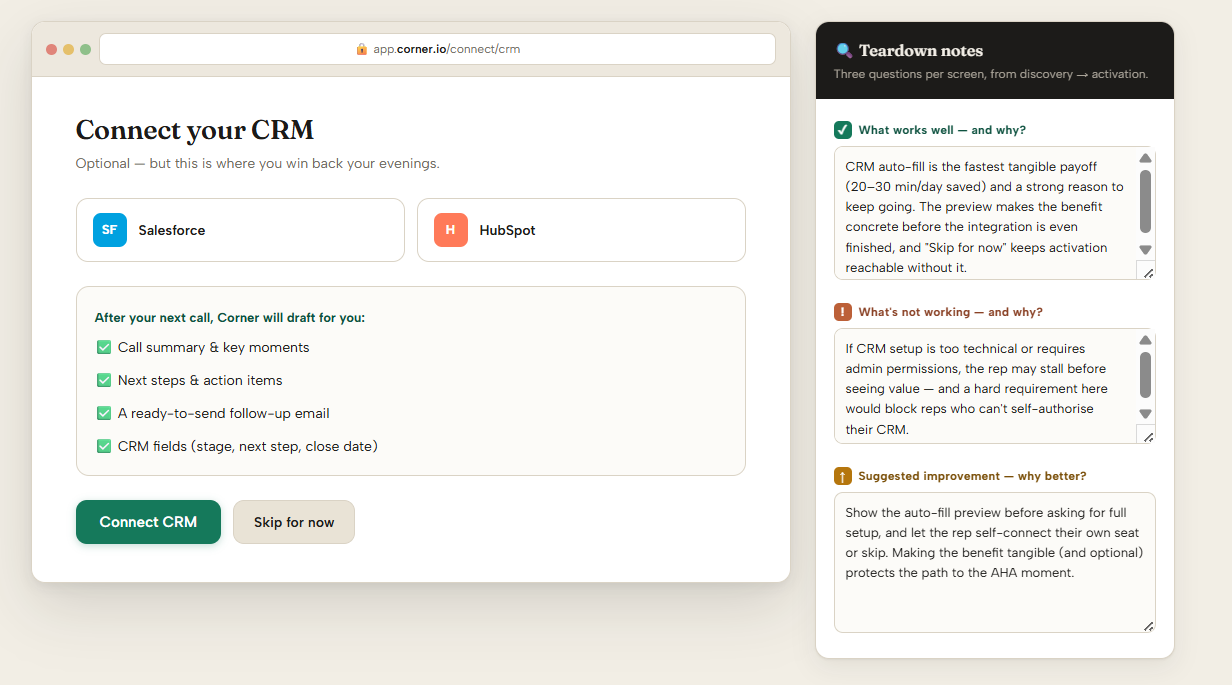The height and width of the screenshot is (685, 1232).
Task: Click scroll-up arrow in What works well box
Action: tap(1146, 158)
